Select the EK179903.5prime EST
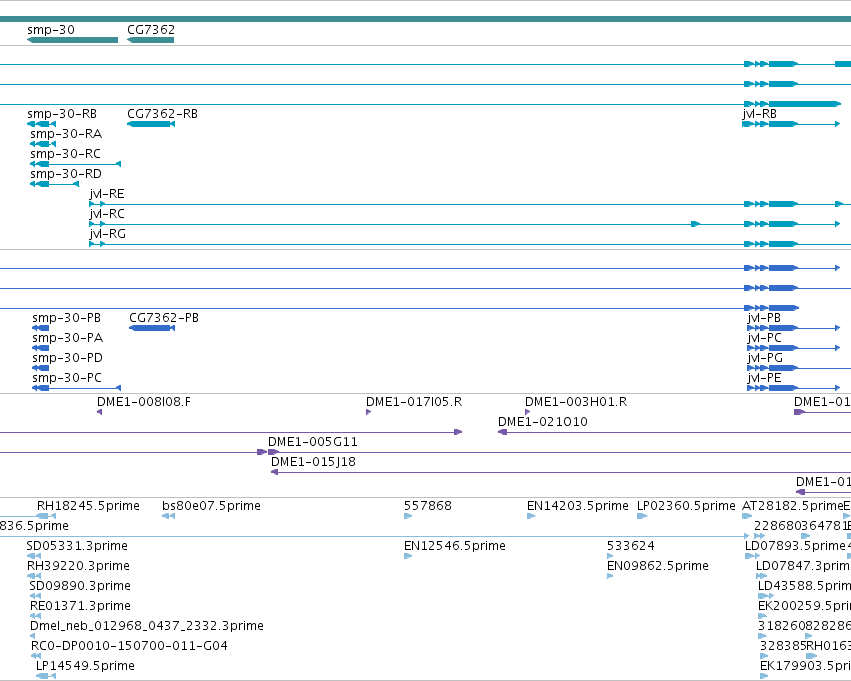851x681 pixels. [x=764, y=676]
